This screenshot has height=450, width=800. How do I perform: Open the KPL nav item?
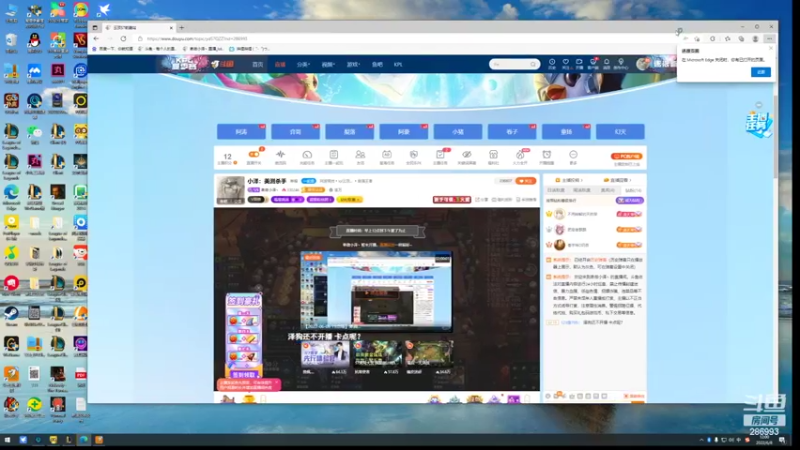[398, 65]
